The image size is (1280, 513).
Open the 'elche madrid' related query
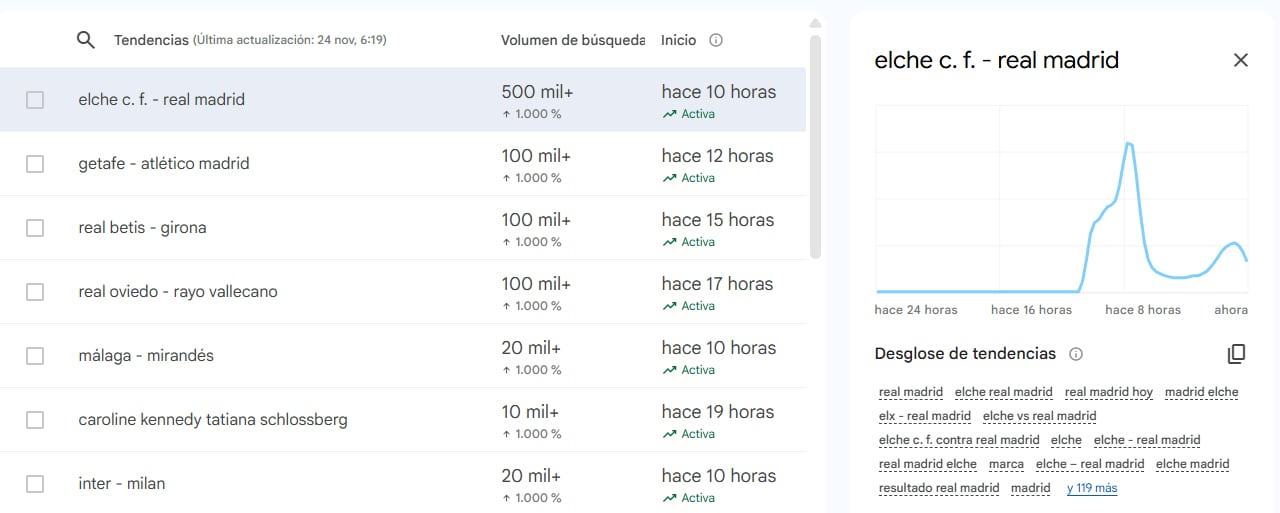click(1193, 464)
